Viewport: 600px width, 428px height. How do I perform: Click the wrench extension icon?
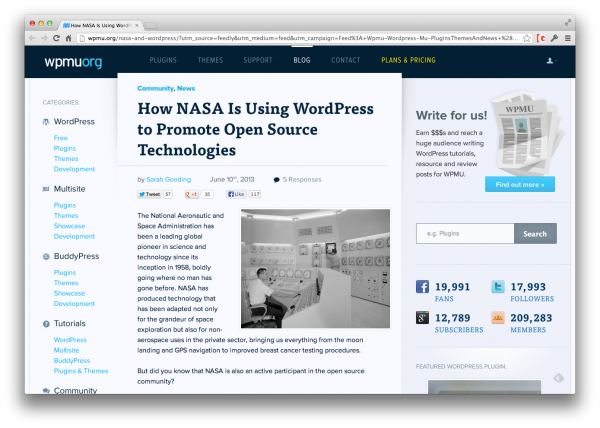pos(554,38)
